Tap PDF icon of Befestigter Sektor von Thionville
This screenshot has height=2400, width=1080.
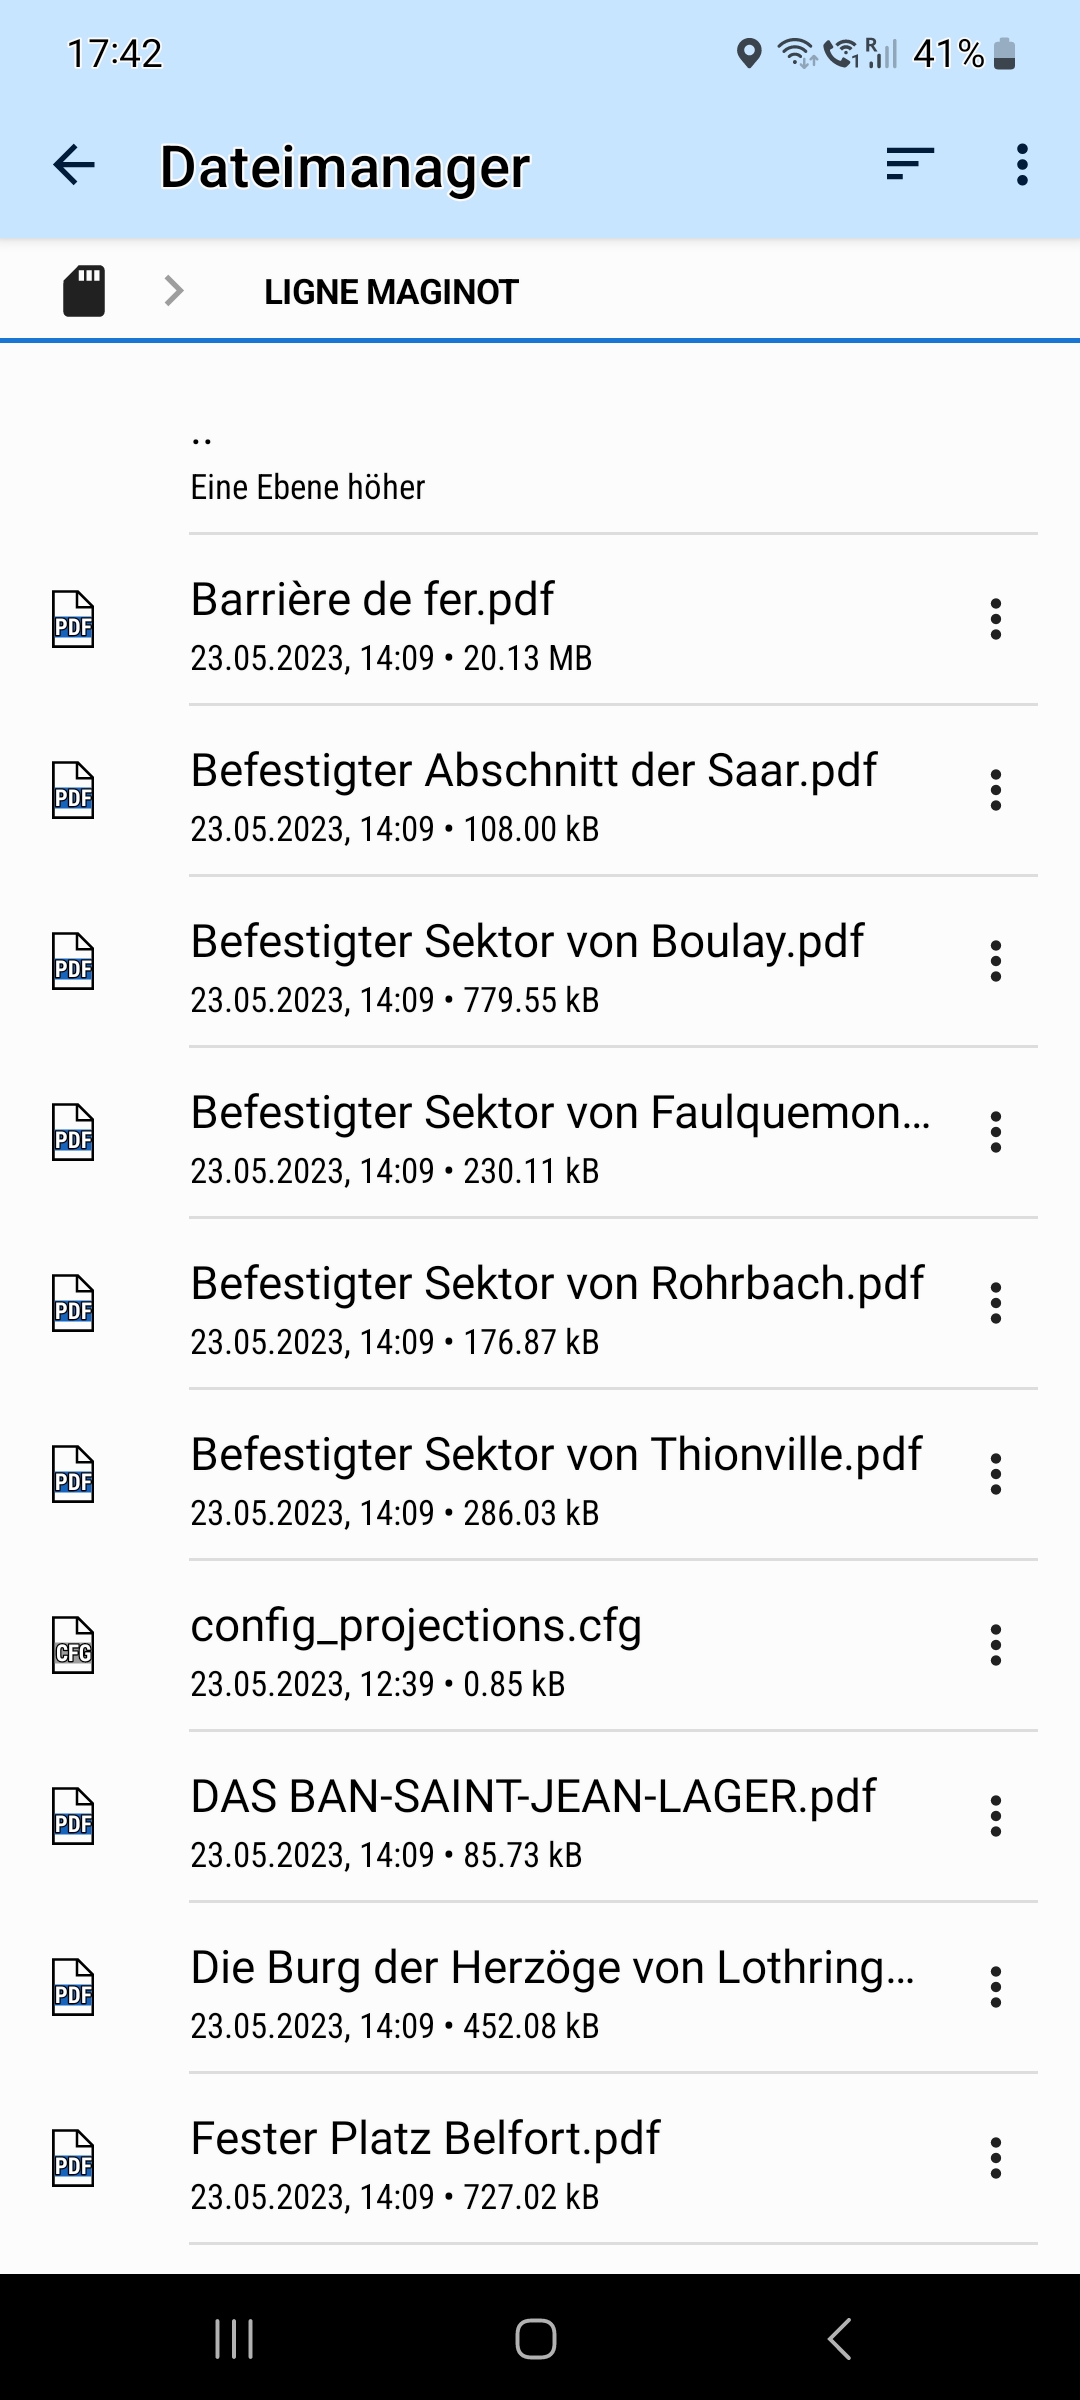click(x=73, y=1475)
